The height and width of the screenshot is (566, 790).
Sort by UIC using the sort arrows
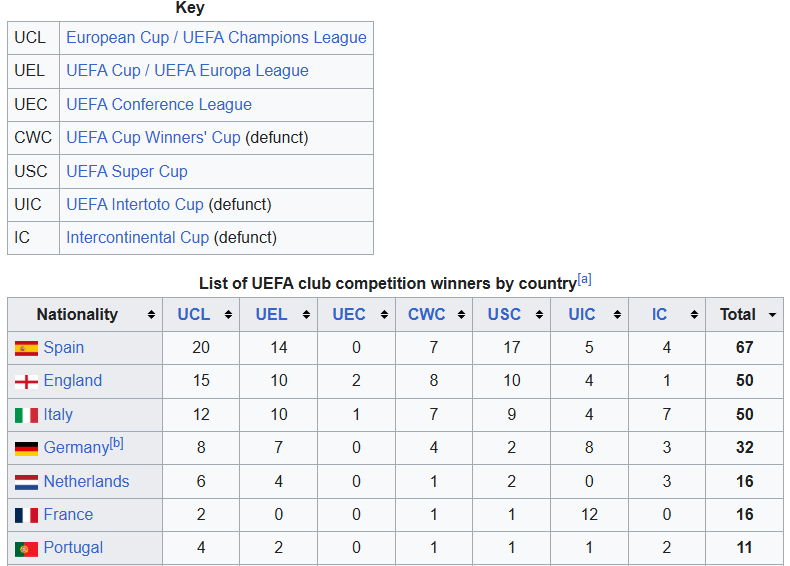point(617,315)
